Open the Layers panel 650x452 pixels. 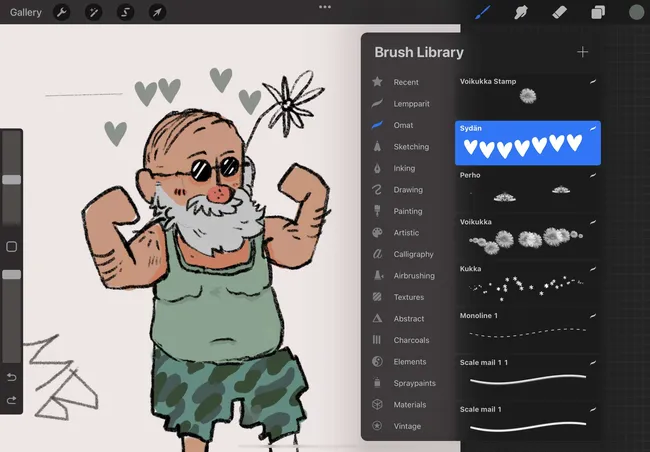pos(598,12)
